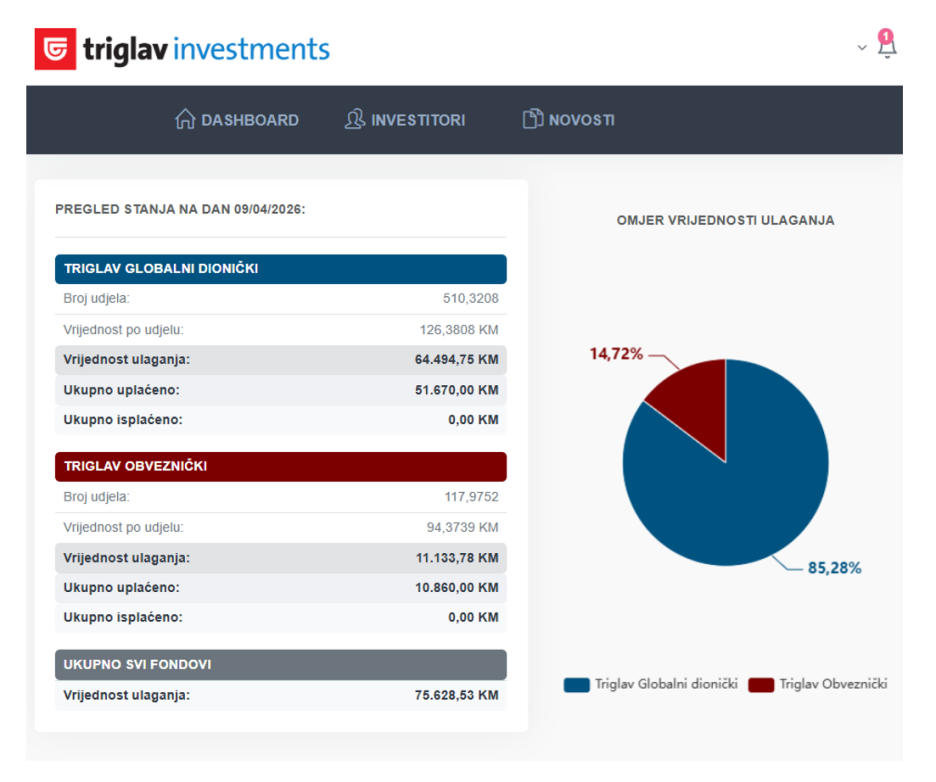Click the Triglav Obveznički legend label
936x782 pixels.
pyautogui.click(x=833, y=684)
